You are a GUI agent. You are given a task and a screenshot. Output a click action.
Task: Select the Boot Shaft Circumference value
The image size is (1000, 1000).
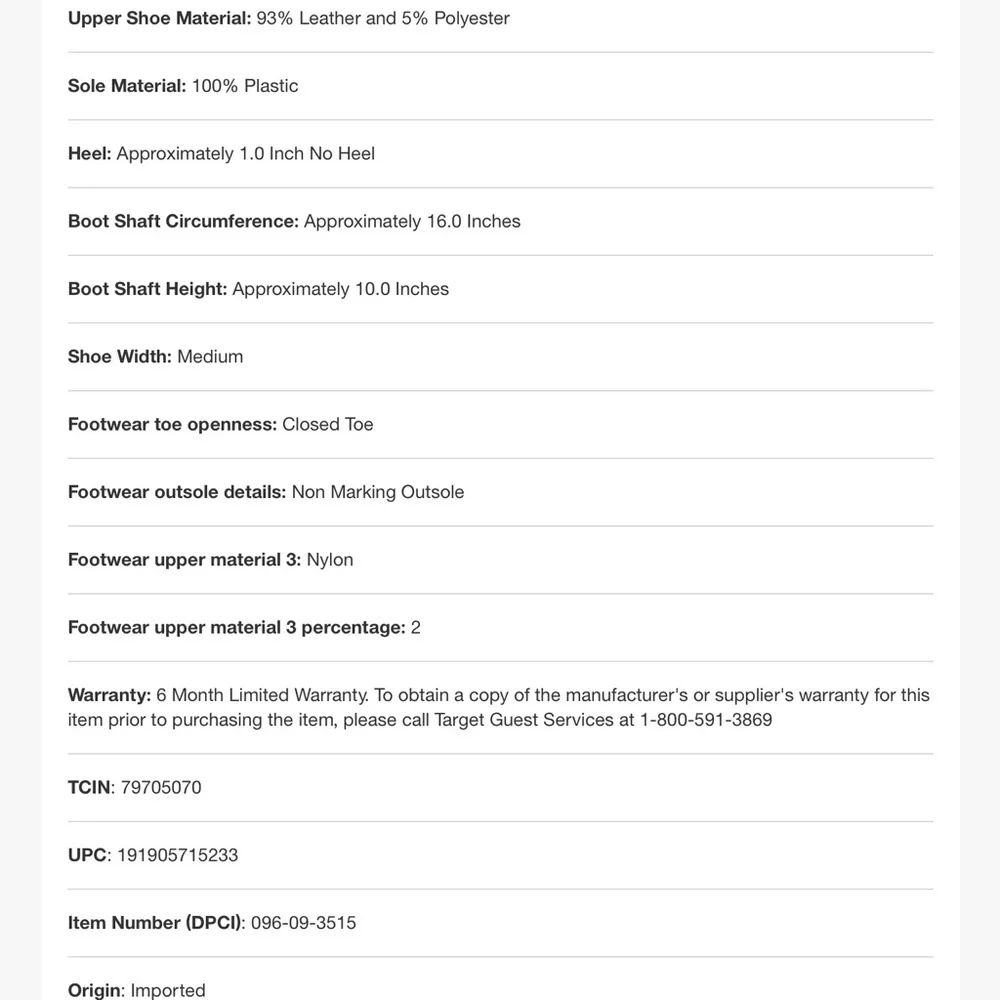click(412, 221)
